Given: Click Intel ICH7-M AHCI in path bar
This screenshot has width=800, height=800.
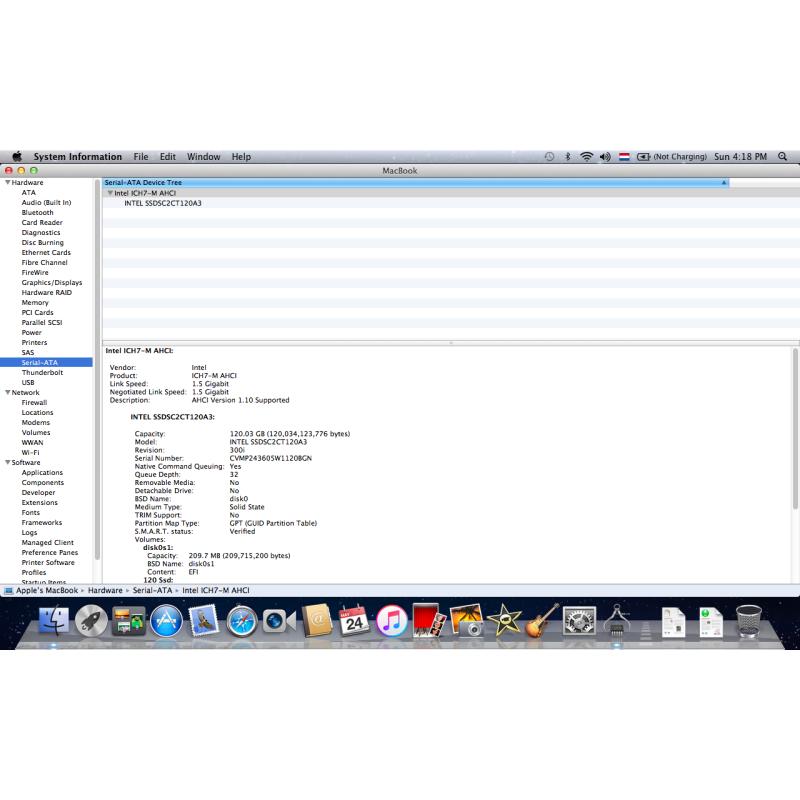Looking at the screenshot, I should [215, 590].
